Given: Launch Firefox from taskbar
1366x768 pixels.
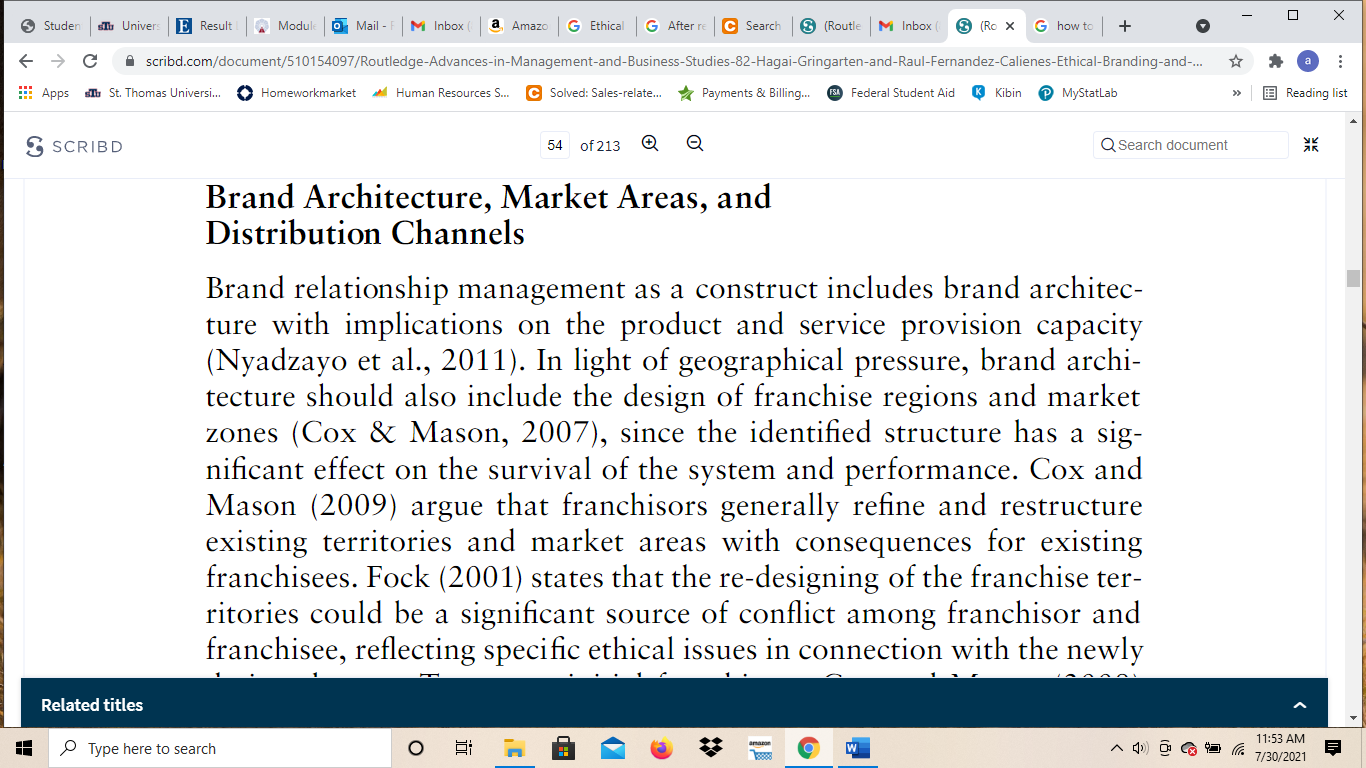Looking at the screenshot, I should point(661,748).
